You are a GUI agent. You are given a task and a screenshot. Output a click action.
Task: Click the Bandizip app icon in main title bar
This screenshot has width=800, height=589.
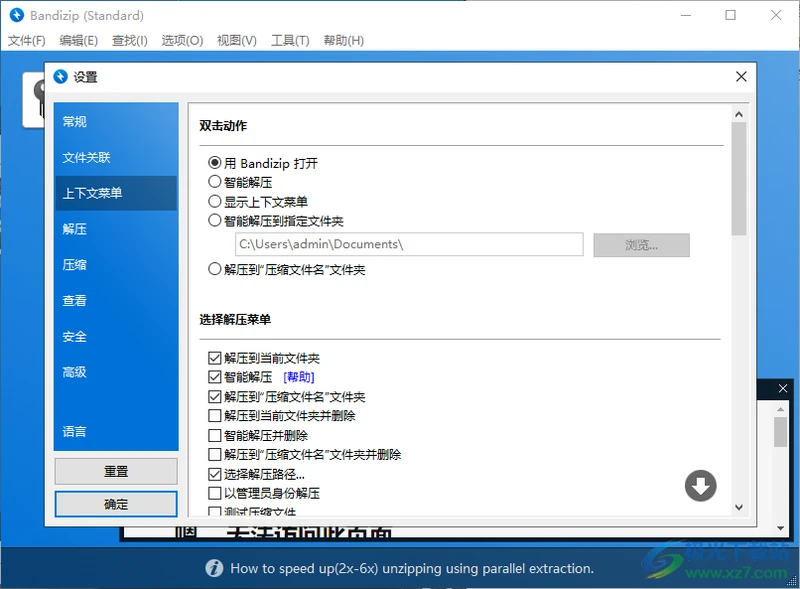[x=17, y=15]
